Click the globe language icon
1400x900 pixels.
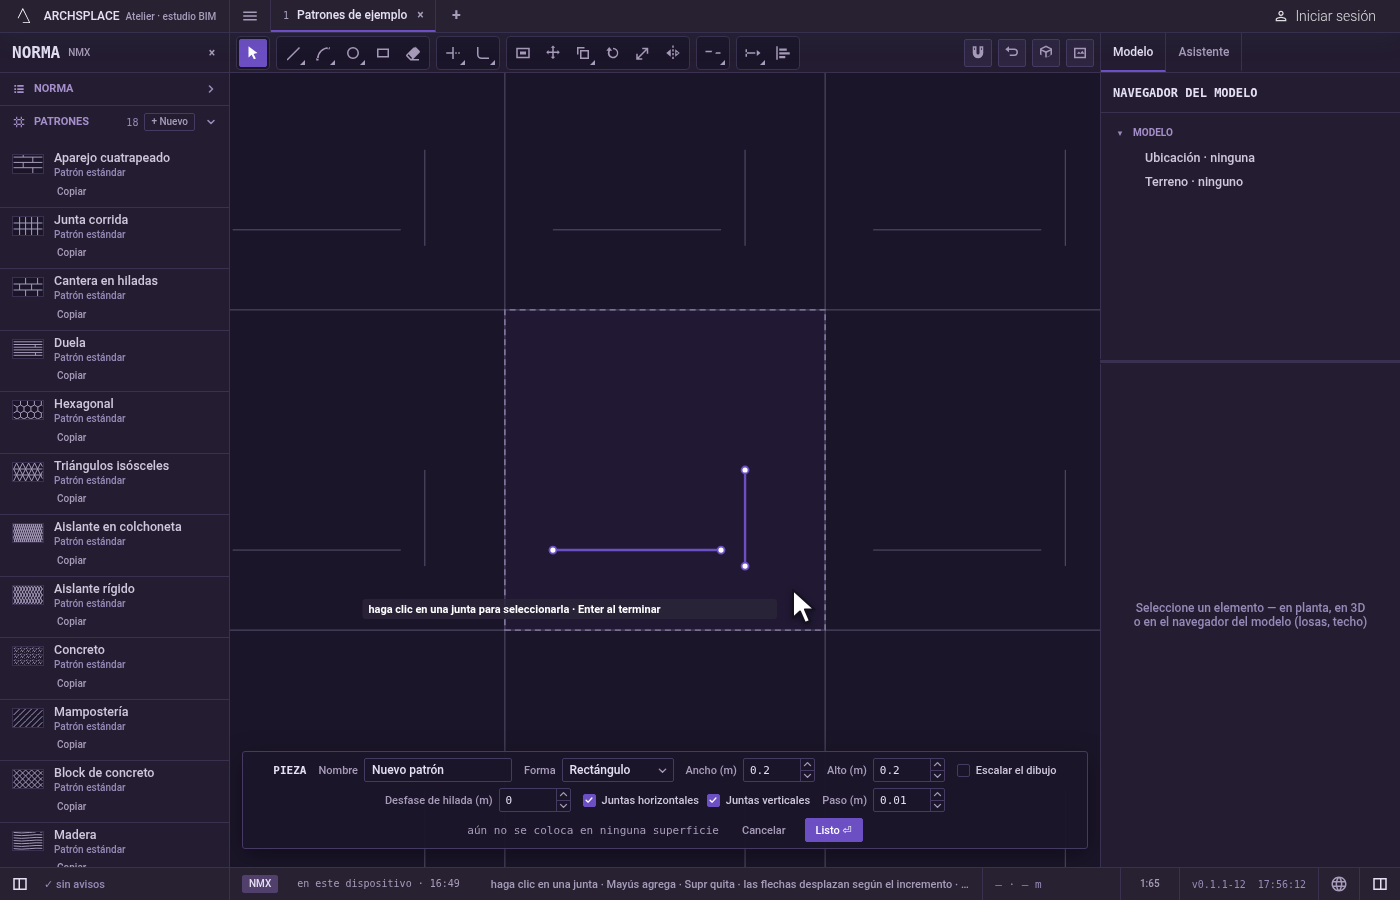[1339, 884]
